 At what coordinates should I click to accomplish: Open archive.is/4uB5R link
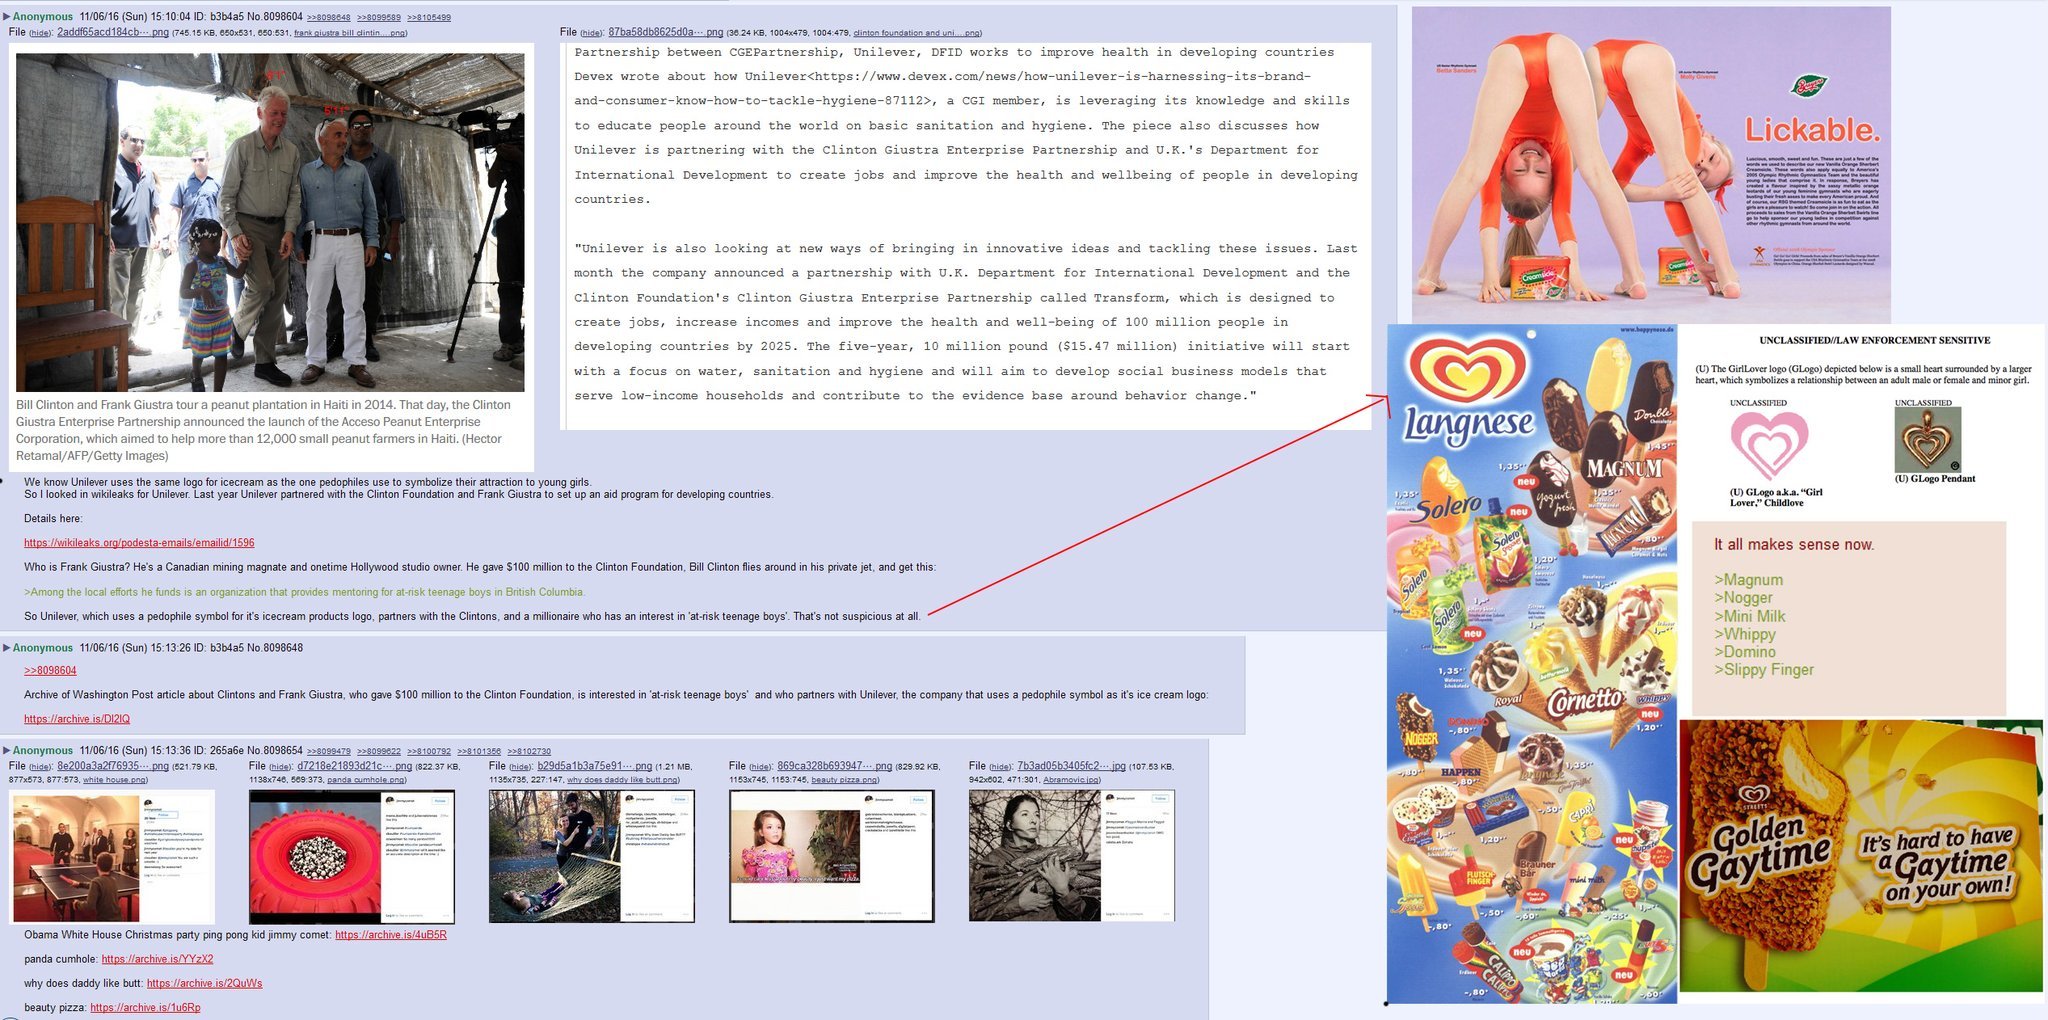(x=391, y=935)
